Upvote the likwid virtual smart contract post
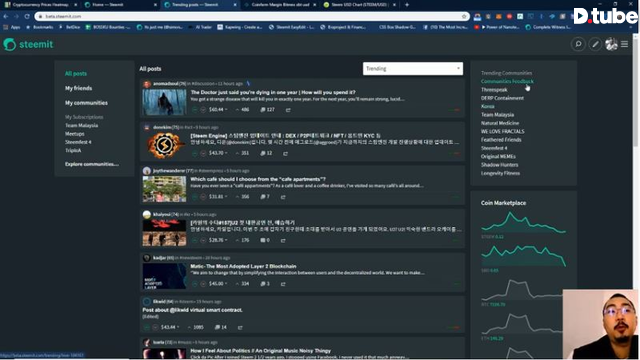The image size is (640, 360). pos(147,327)
